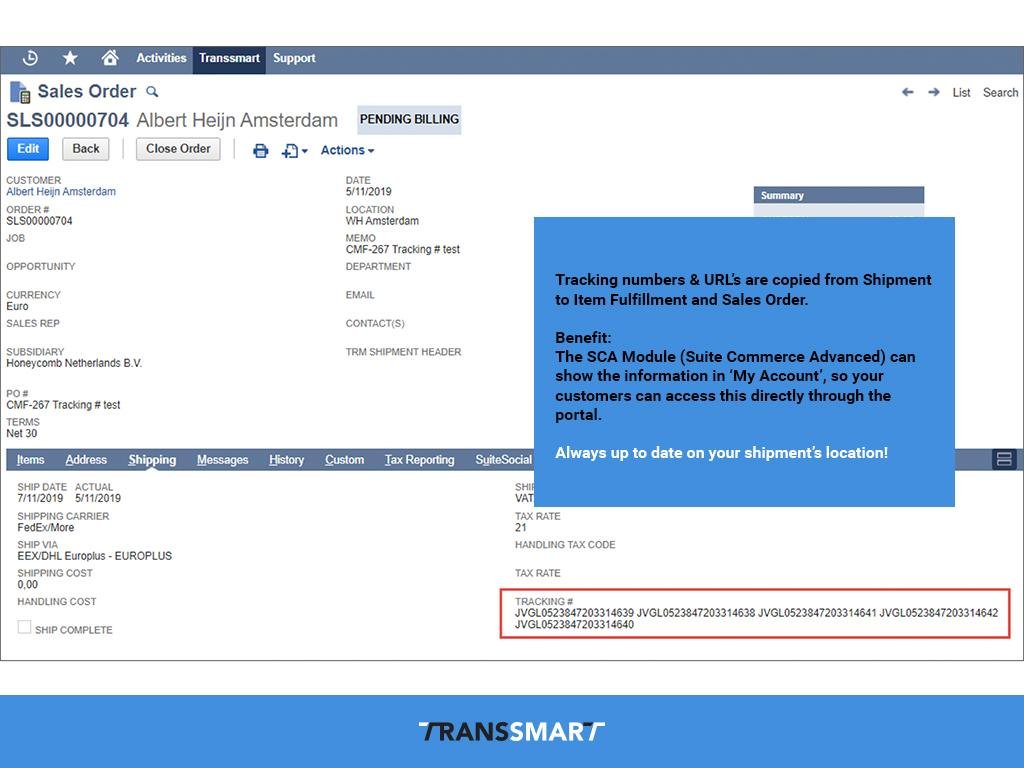
Task: Open the Custom tab
Action: point(345,460)
